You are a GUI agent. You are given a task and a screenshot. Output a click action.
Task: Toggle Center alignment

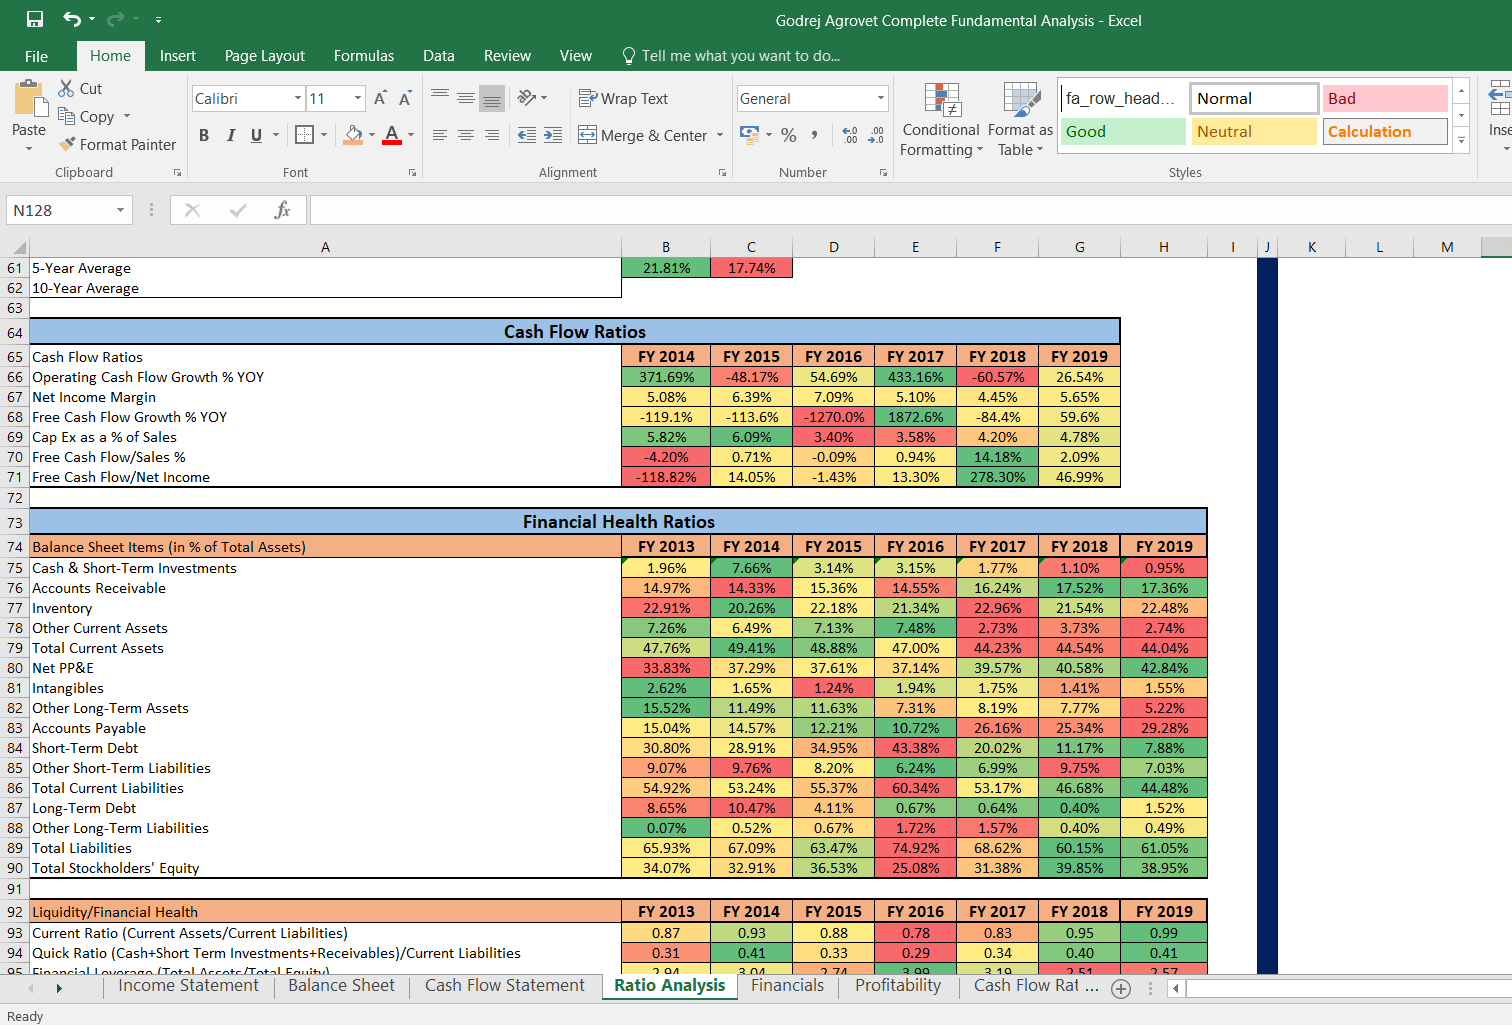(x=466, y=135)
